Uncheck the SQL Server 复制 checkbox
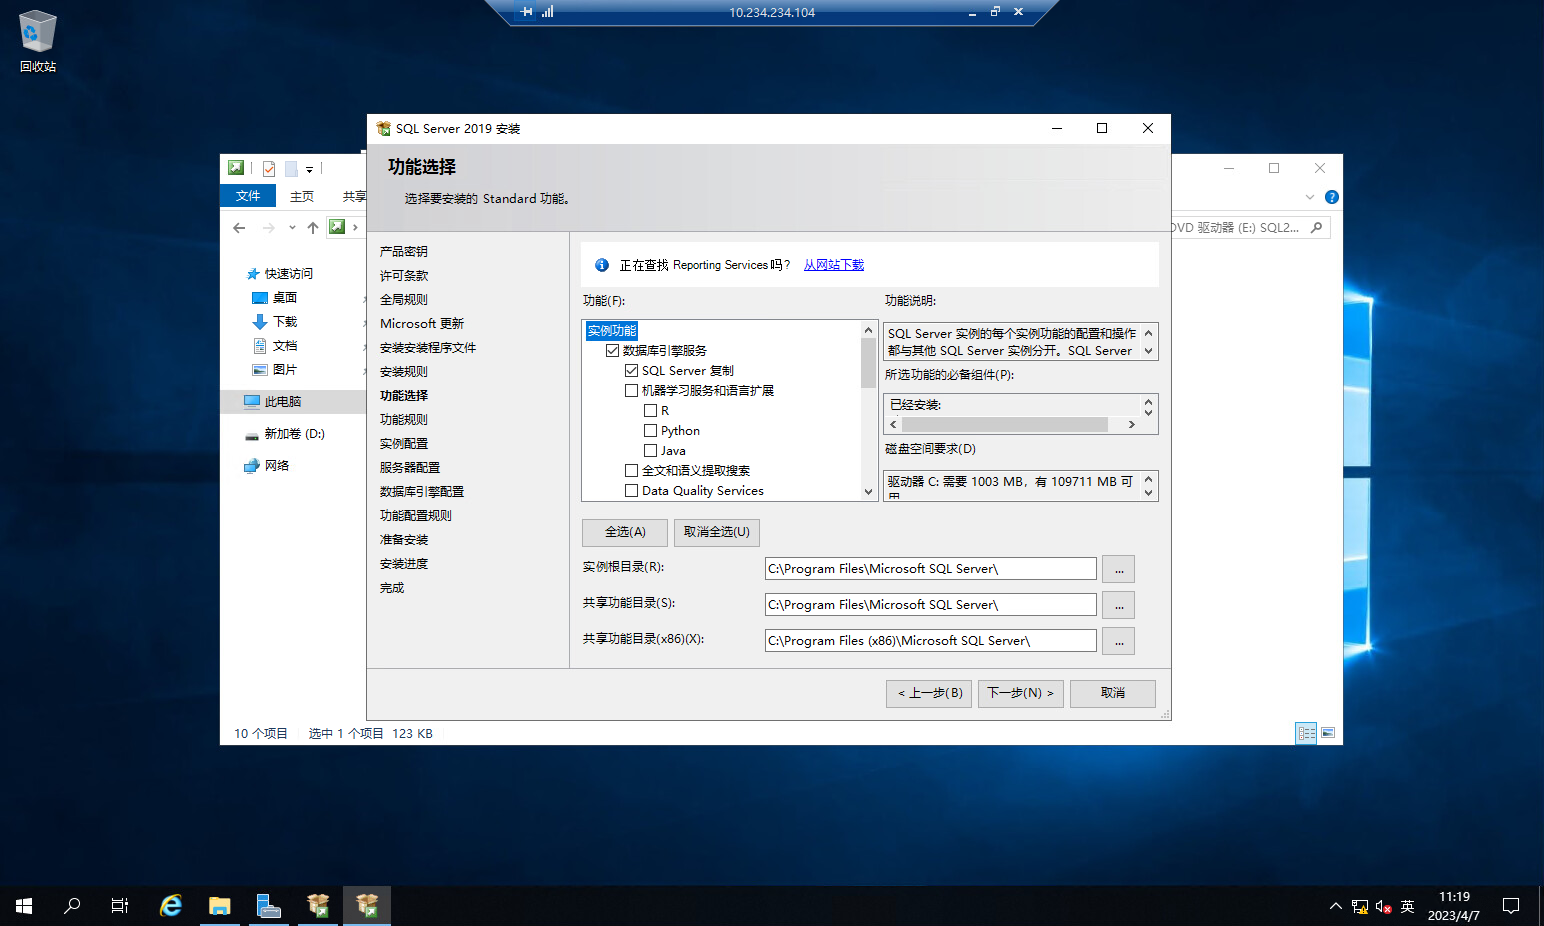 pyautogui.click(x=631, y=371)
